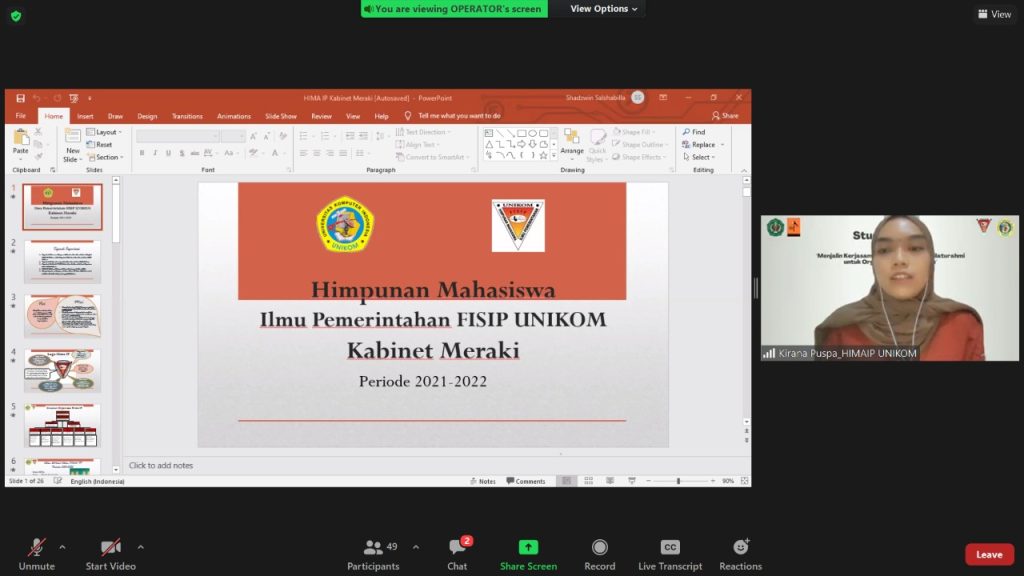Viewport: 1024px width, 576px height.
Task: Switch to the Animations tab
Action: [x=234, y=116]
